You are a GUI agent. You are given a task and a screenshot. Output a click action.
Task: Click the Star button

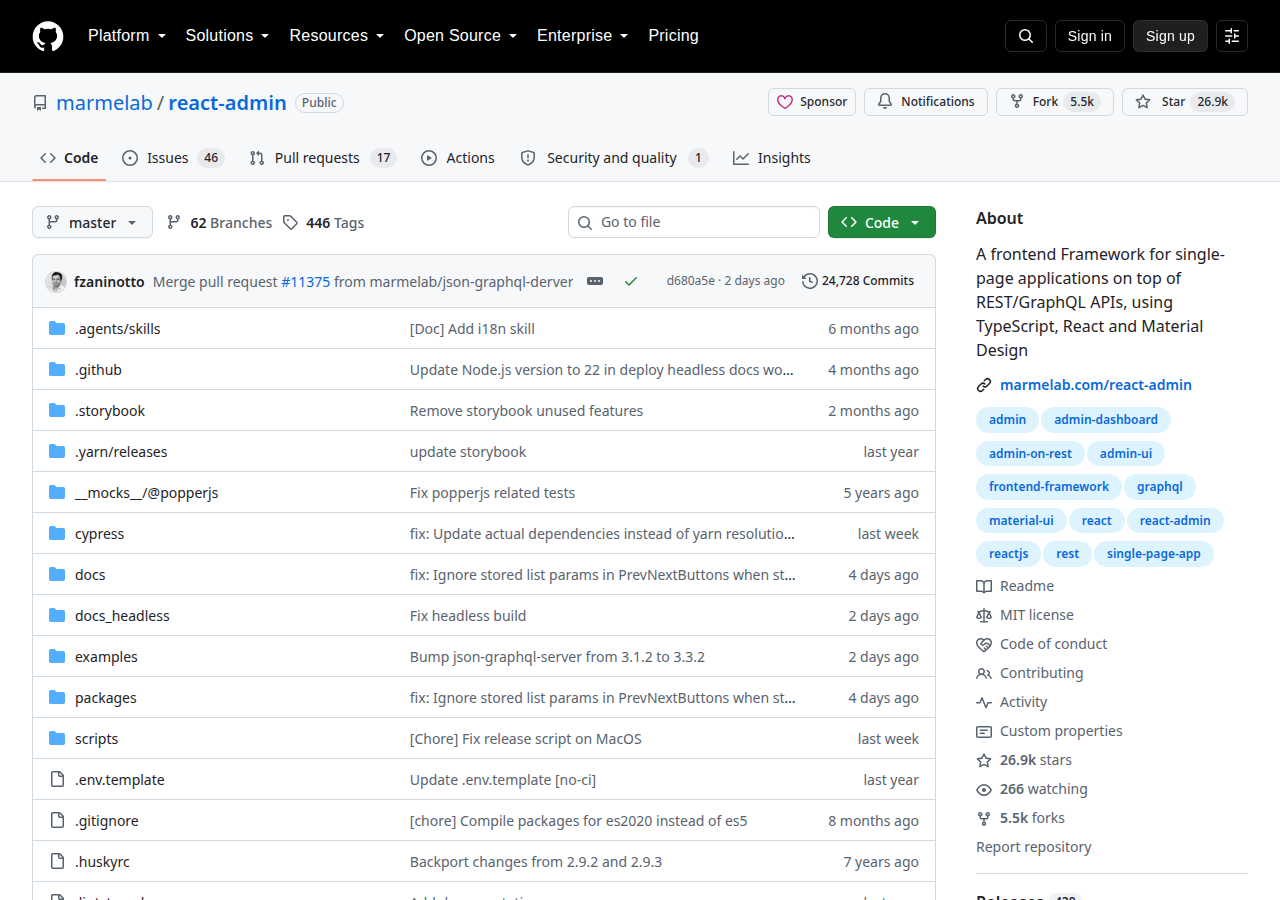tap(1185, 102)
